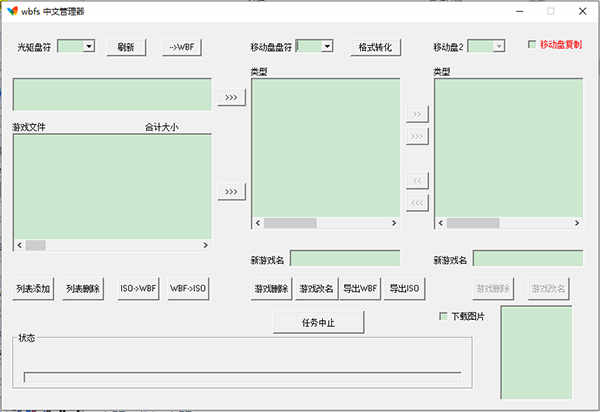Click the 合计大小 column header
The height and width of the screenshot is (412, 600).
coord(162,127)
